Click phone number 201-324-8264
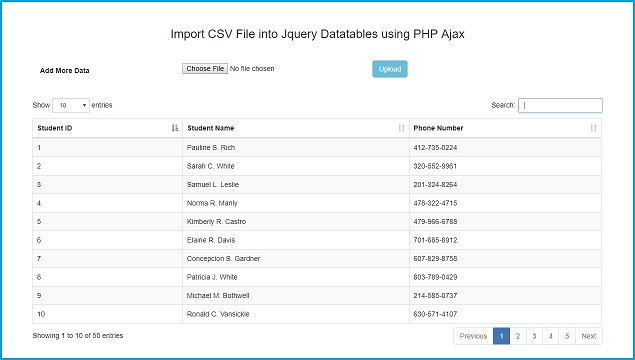635x360 pixels. pyautogui.click(x=435, y=185)
